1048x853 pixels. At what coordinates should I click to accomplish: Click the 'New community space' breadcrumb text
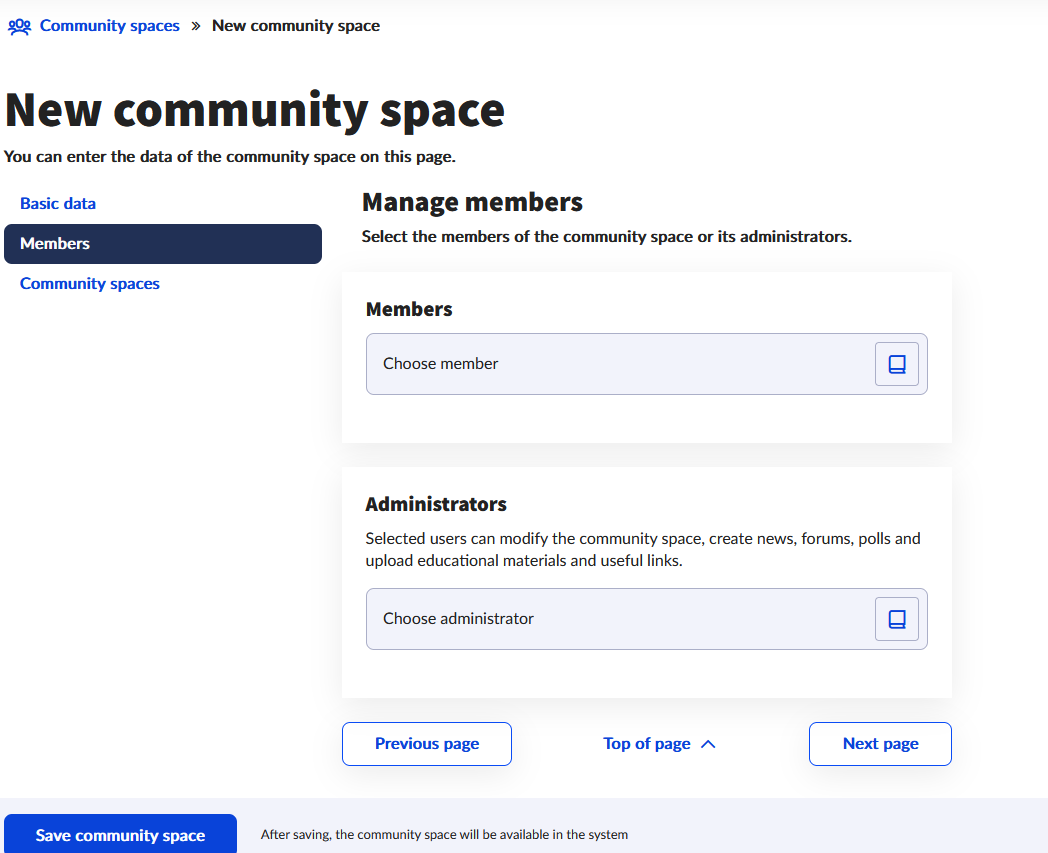(296, 26)
